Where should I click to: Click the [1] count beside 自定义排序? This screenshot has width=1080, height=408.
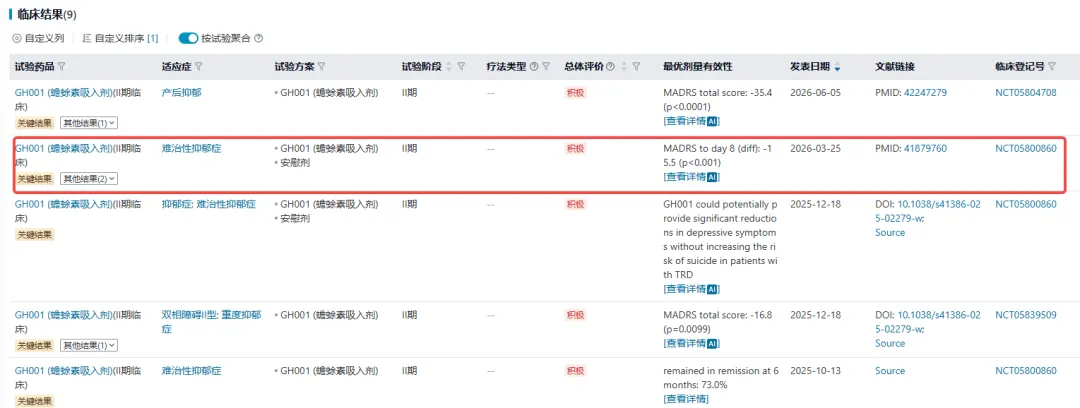pyautogui.click(x=153, y=38)
